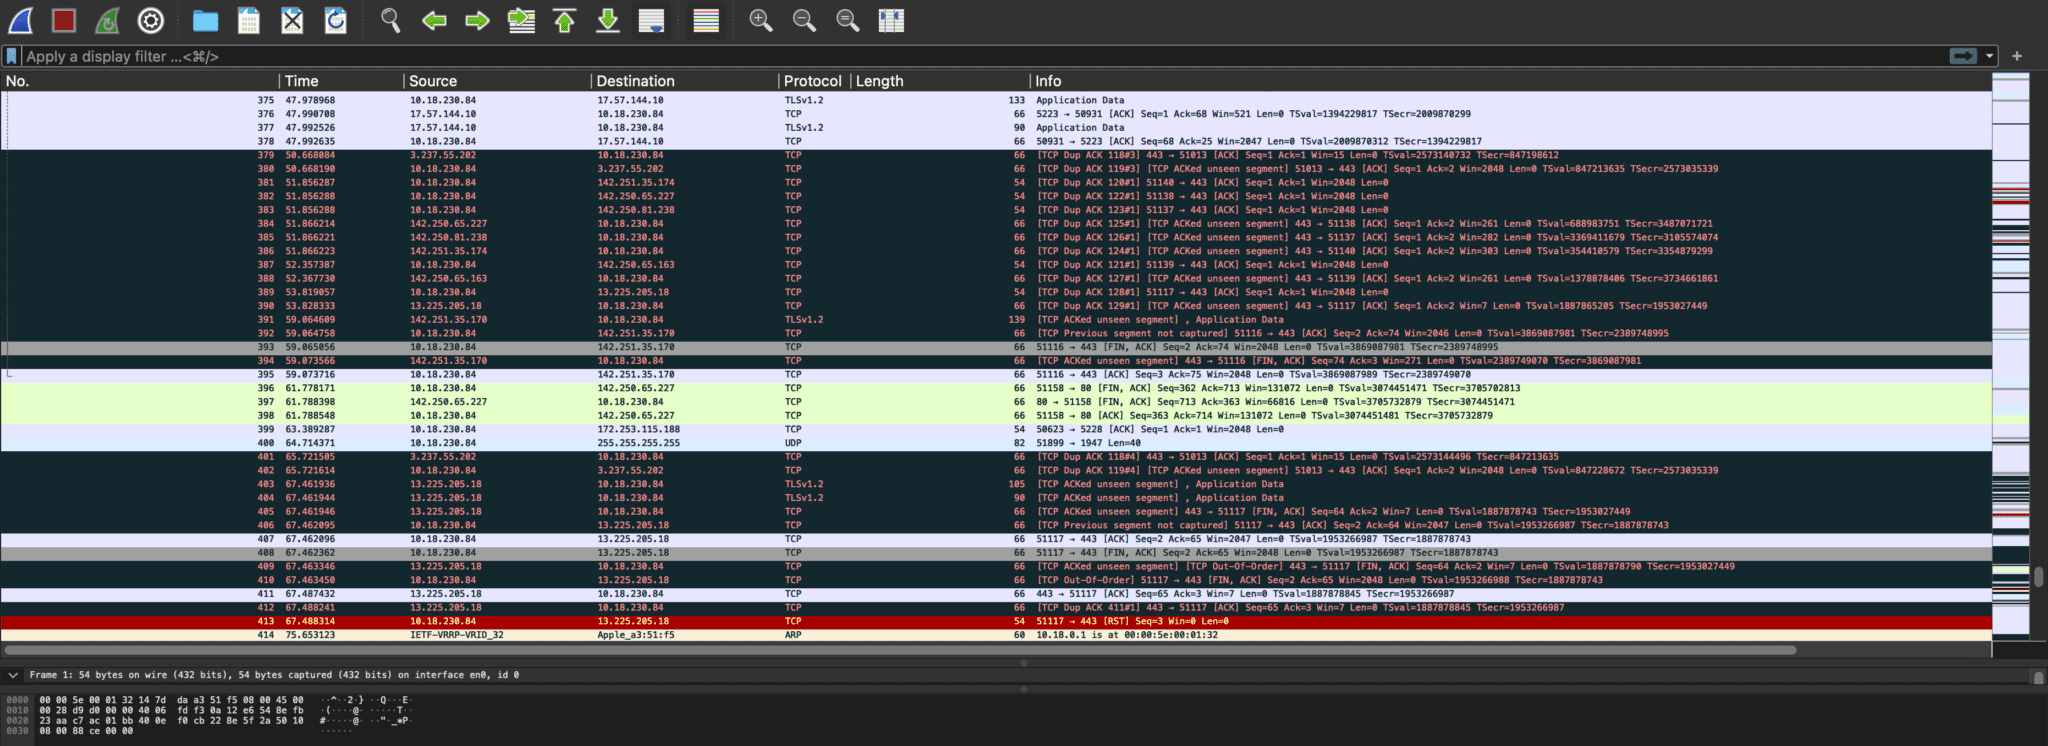This screenshot has height=746, width=2048.
Task: Reset text to normal size
Action: click(847, 20)
